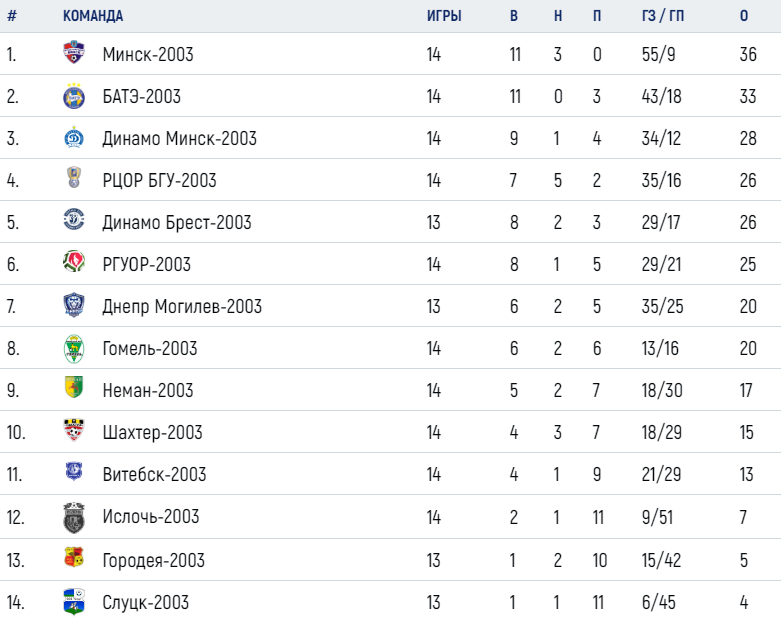Click the ГЗ / ГП column header
Screen dimensions: 781x619
[x=662, y=16]
